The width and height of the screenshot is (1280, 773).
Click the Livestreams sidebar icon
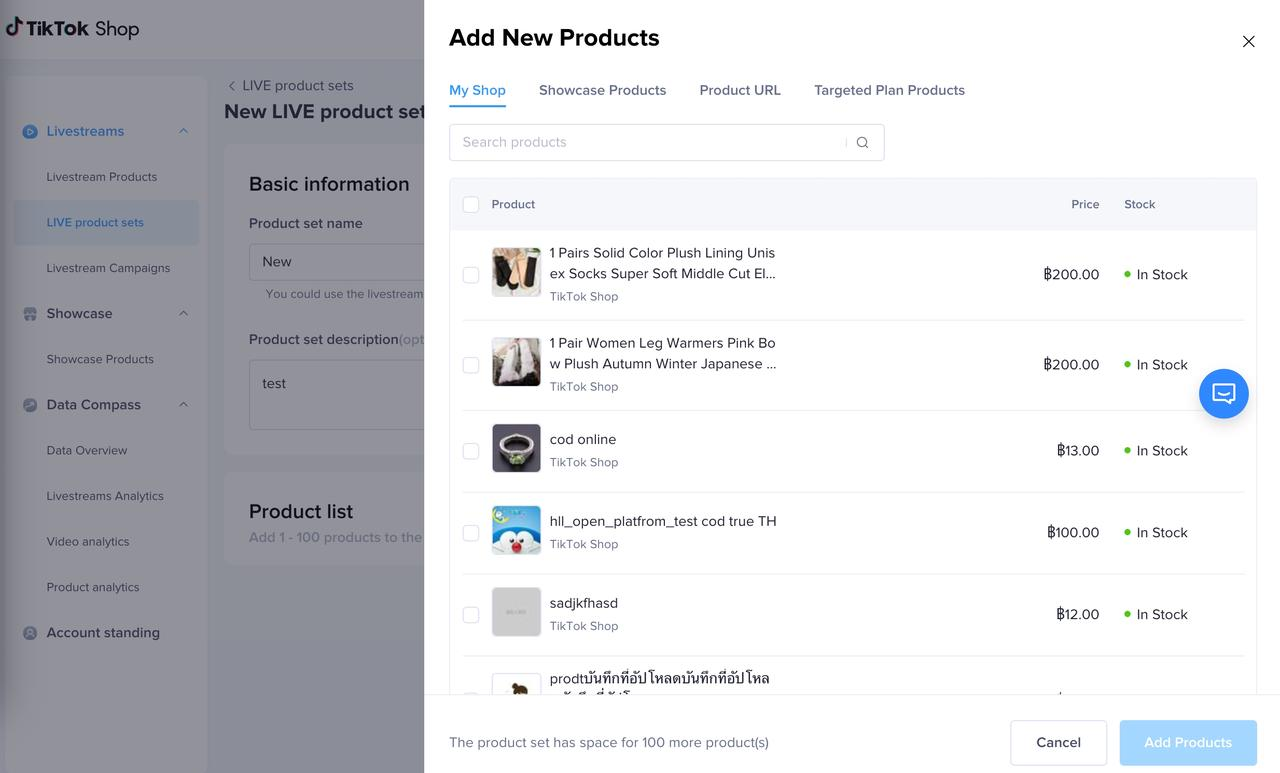point(30,131)
